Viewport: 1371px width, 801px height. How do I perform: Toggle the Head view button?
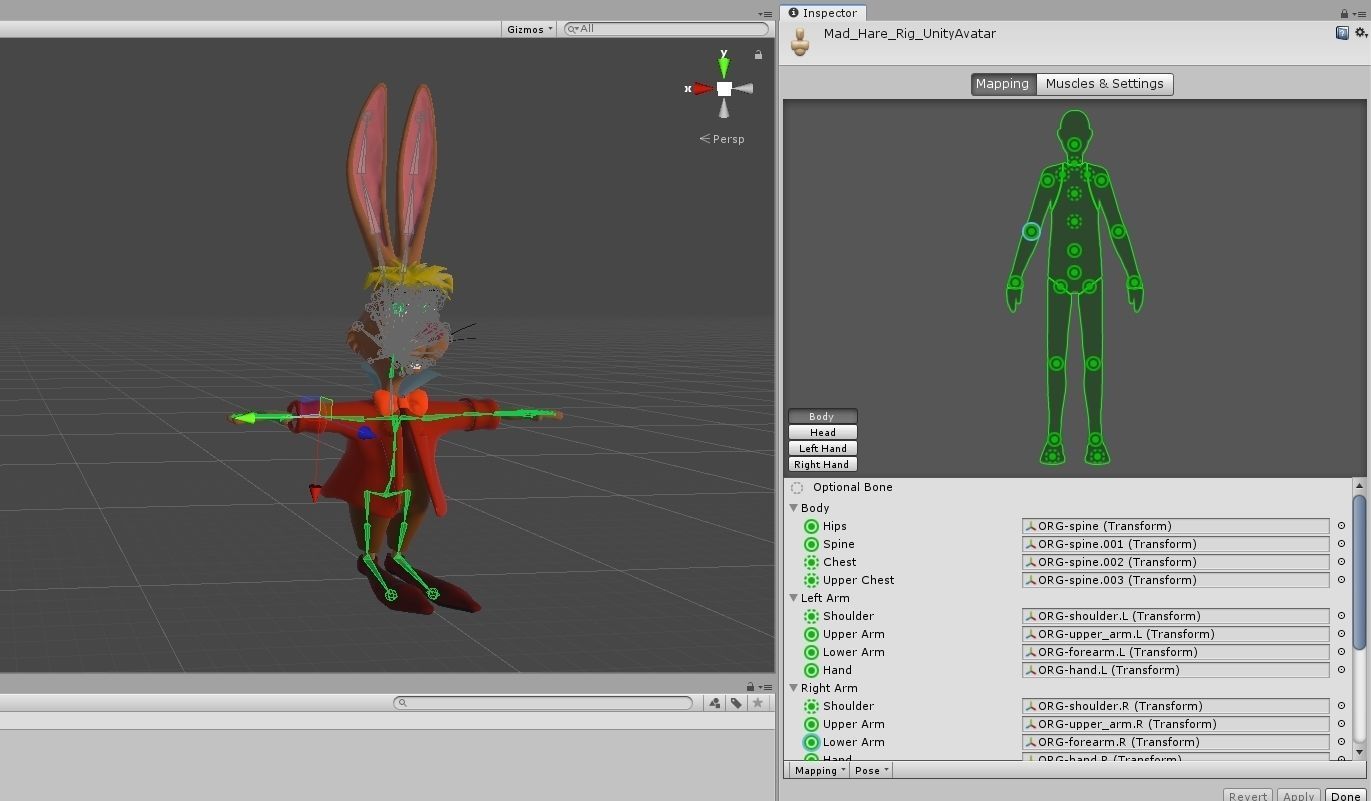[x=822, y=432]
